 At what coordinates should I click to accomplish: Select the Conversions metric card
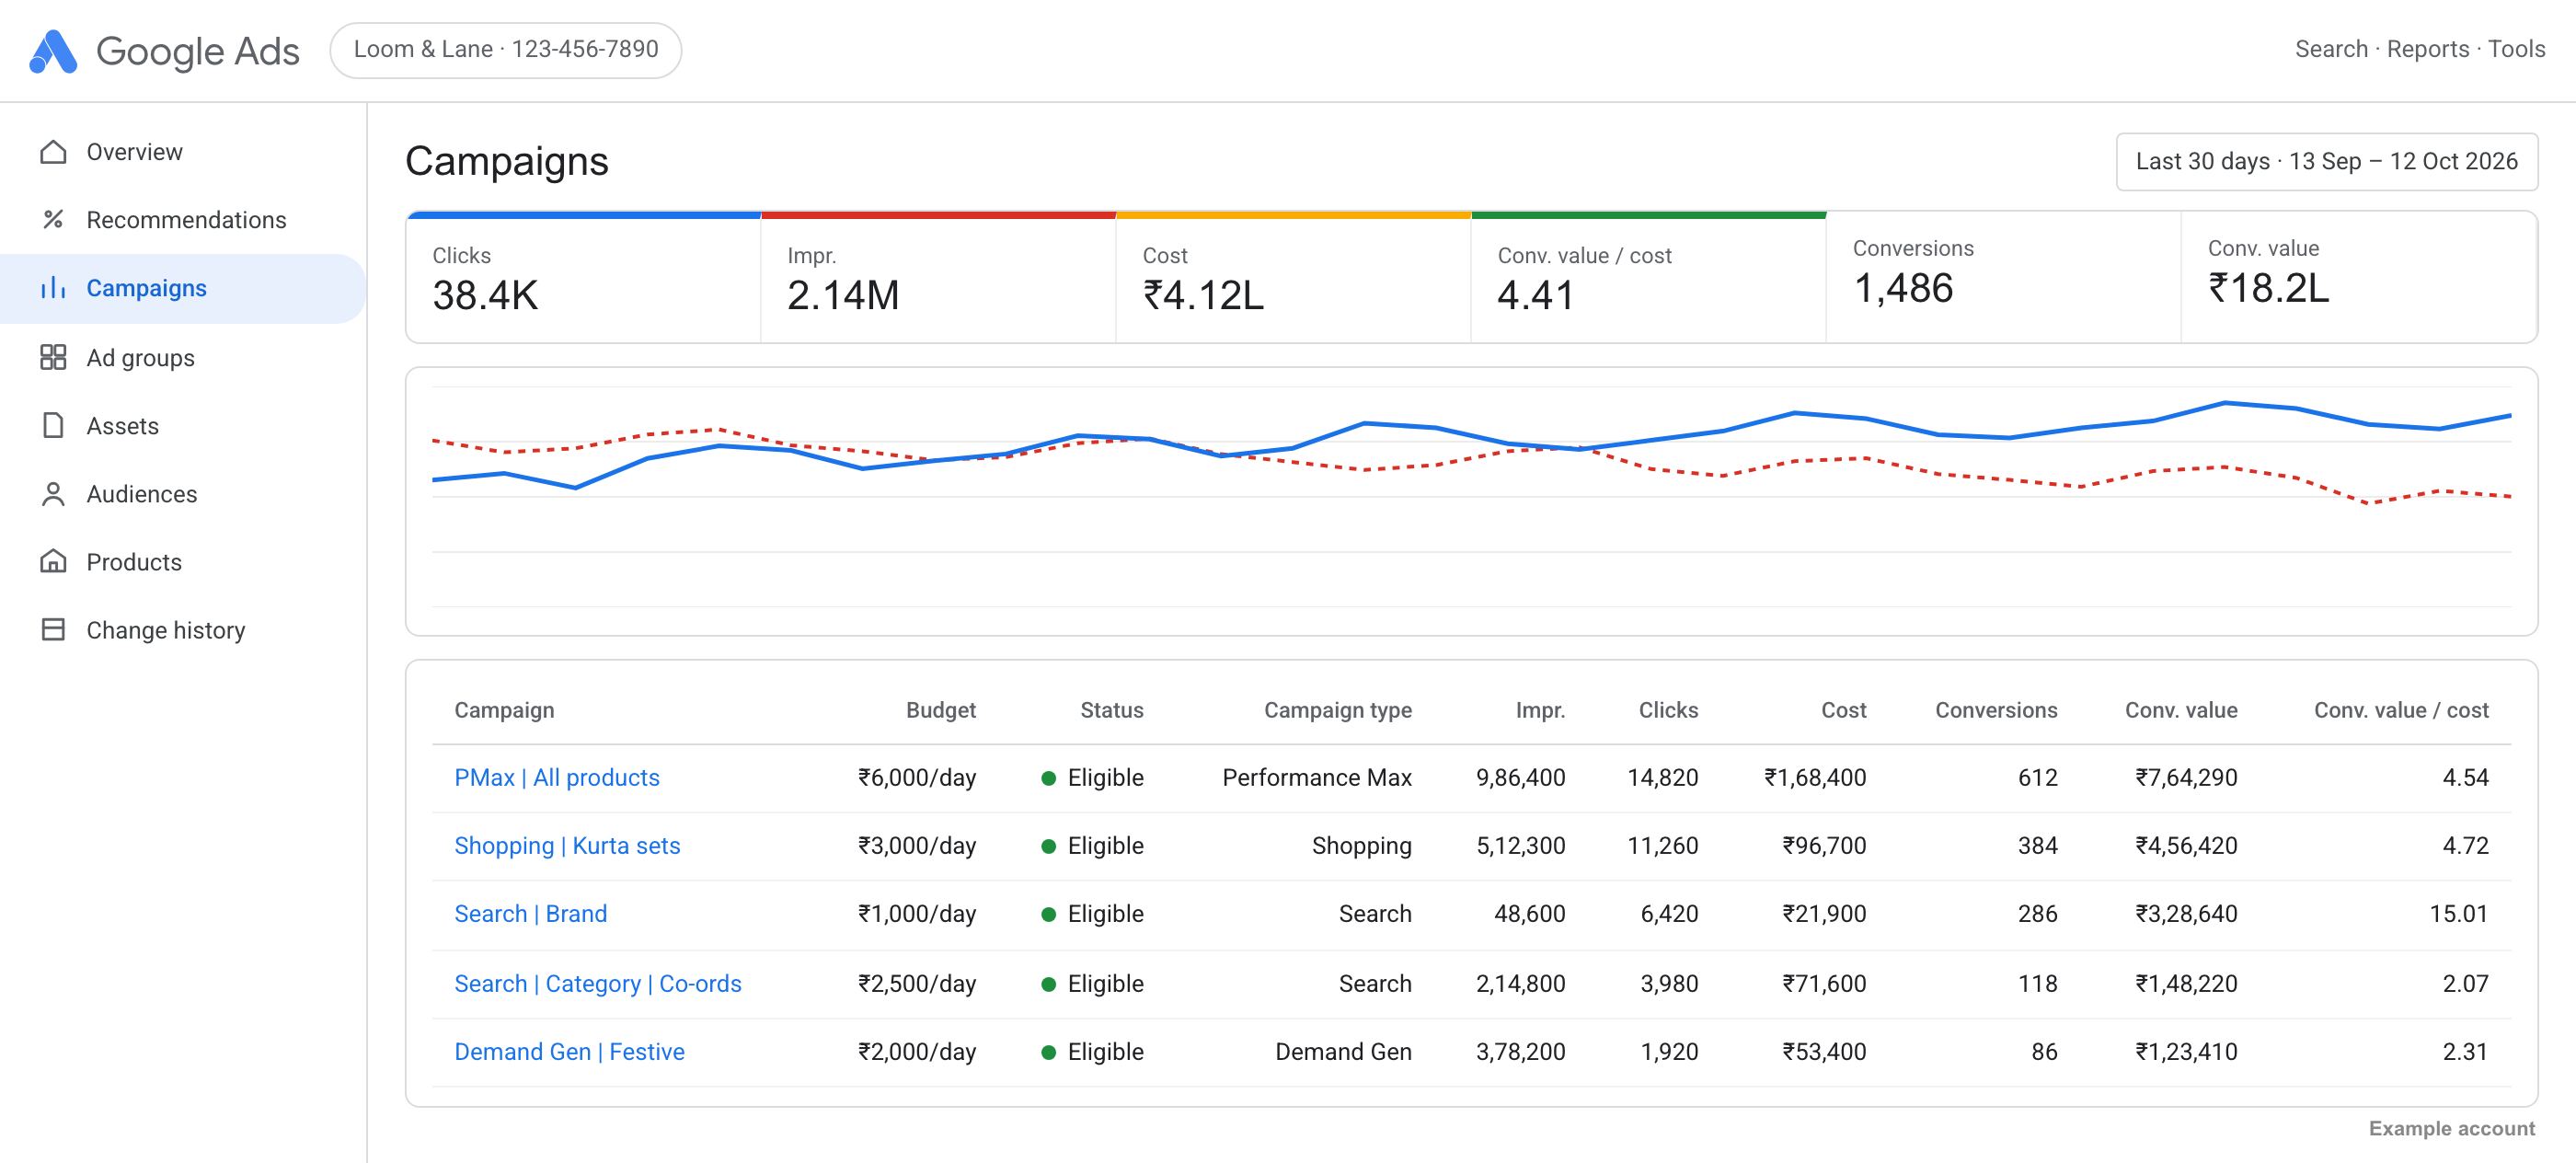2003,277
